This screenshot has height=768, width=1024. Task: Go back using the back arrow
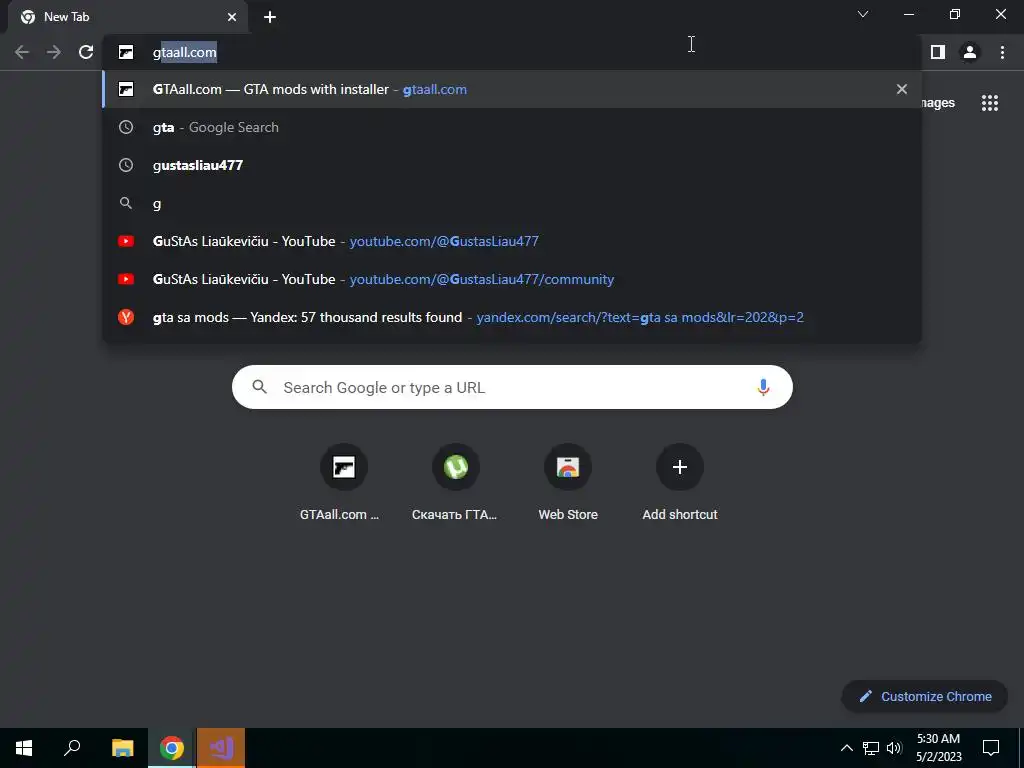[22, 52]
